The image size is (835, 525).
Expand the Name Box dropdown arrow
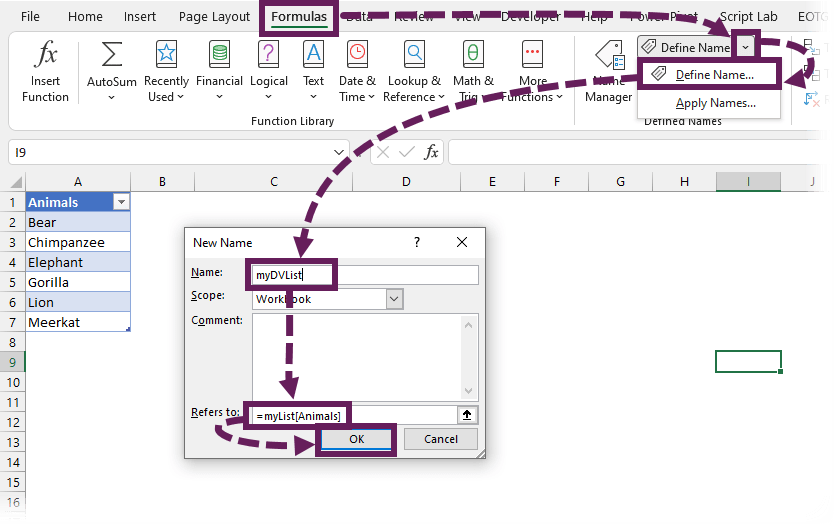pyautogui.click(x=339, y=153)
